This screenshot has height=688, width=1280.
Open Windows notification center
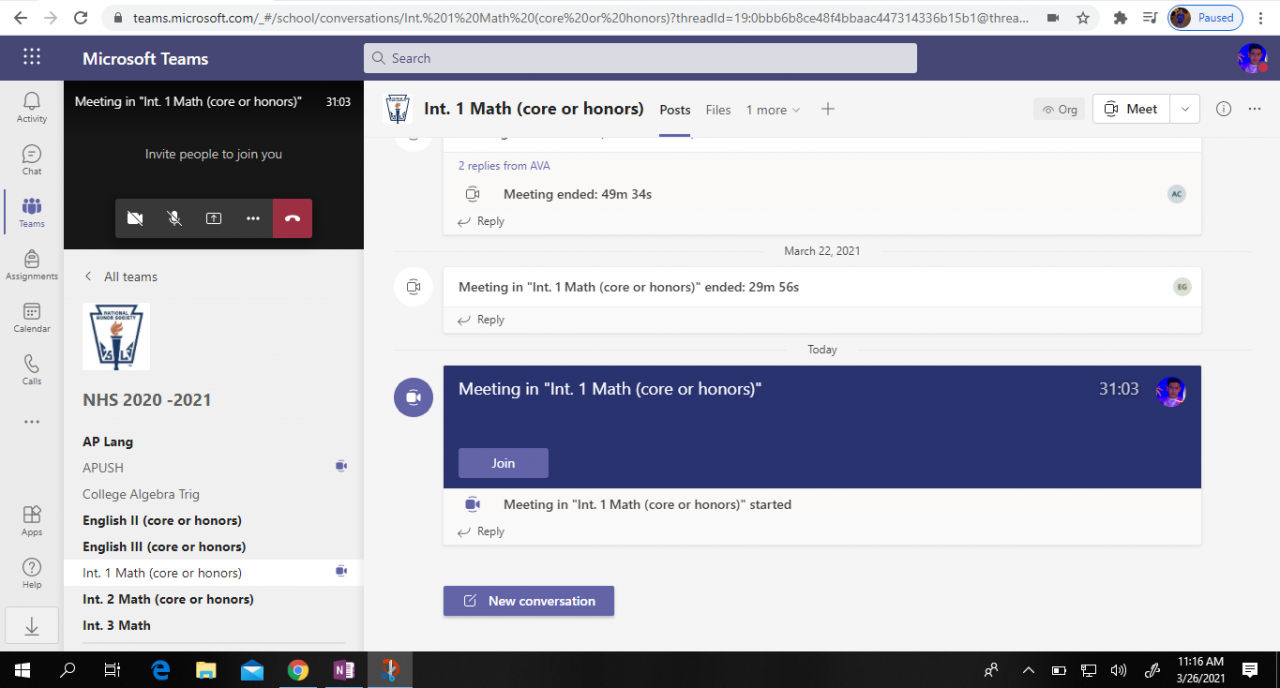(x=1250, y=670)
